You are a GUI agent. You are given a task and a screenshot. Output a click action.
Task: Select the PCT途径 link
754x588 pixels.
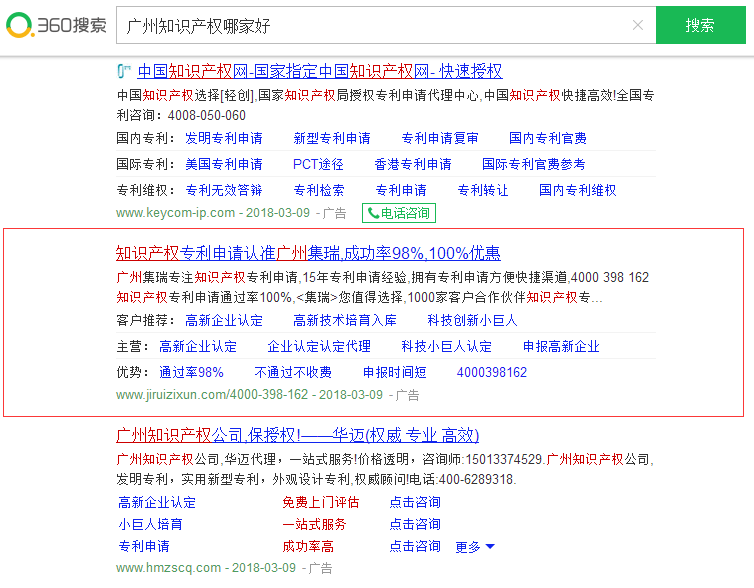pyautogui.click(x=318, y=164)
